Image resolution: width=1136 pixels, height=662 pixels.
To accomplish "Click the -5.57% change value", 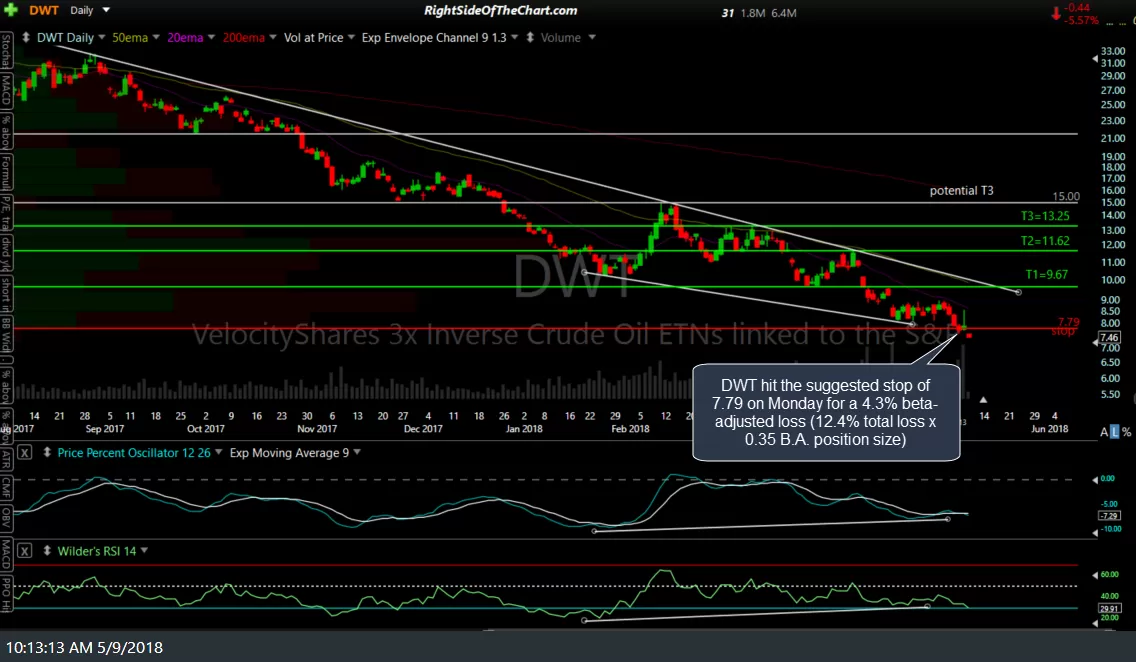I will [x=1082, y=20].
